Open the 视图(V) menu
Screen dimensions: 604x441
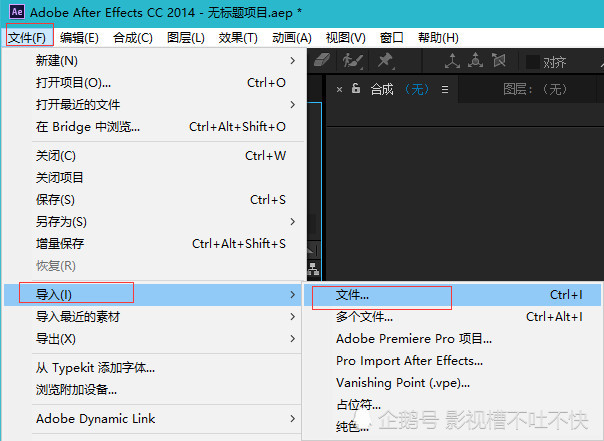pos(346,38)
